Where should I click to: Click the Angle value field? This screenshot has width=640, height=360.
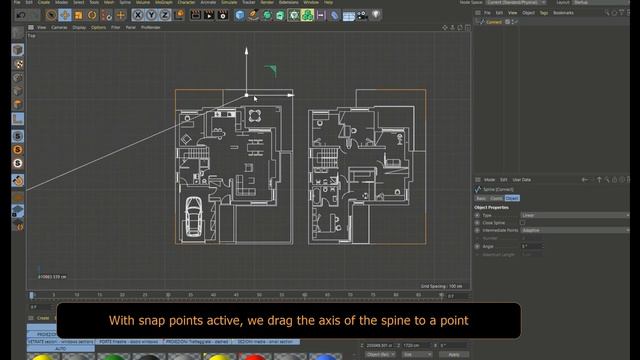coord(531,246)
